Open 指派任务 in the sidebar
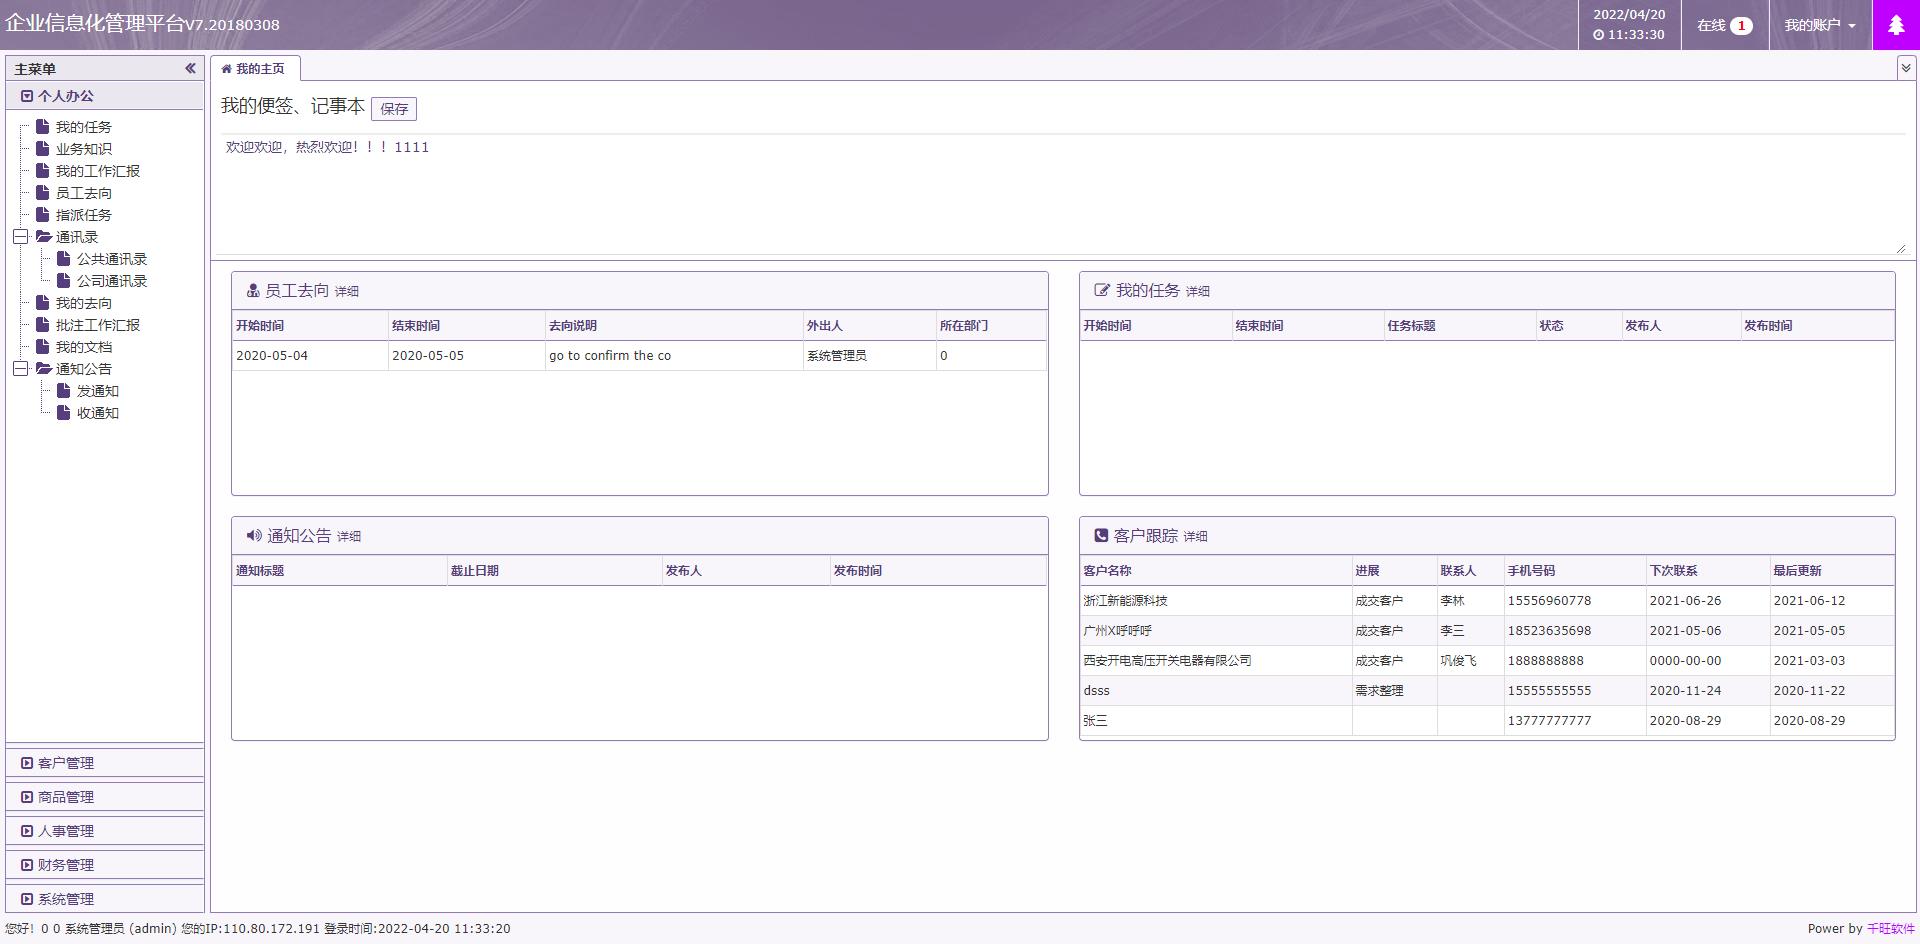The image size is (1920, 944). [84, 215]
